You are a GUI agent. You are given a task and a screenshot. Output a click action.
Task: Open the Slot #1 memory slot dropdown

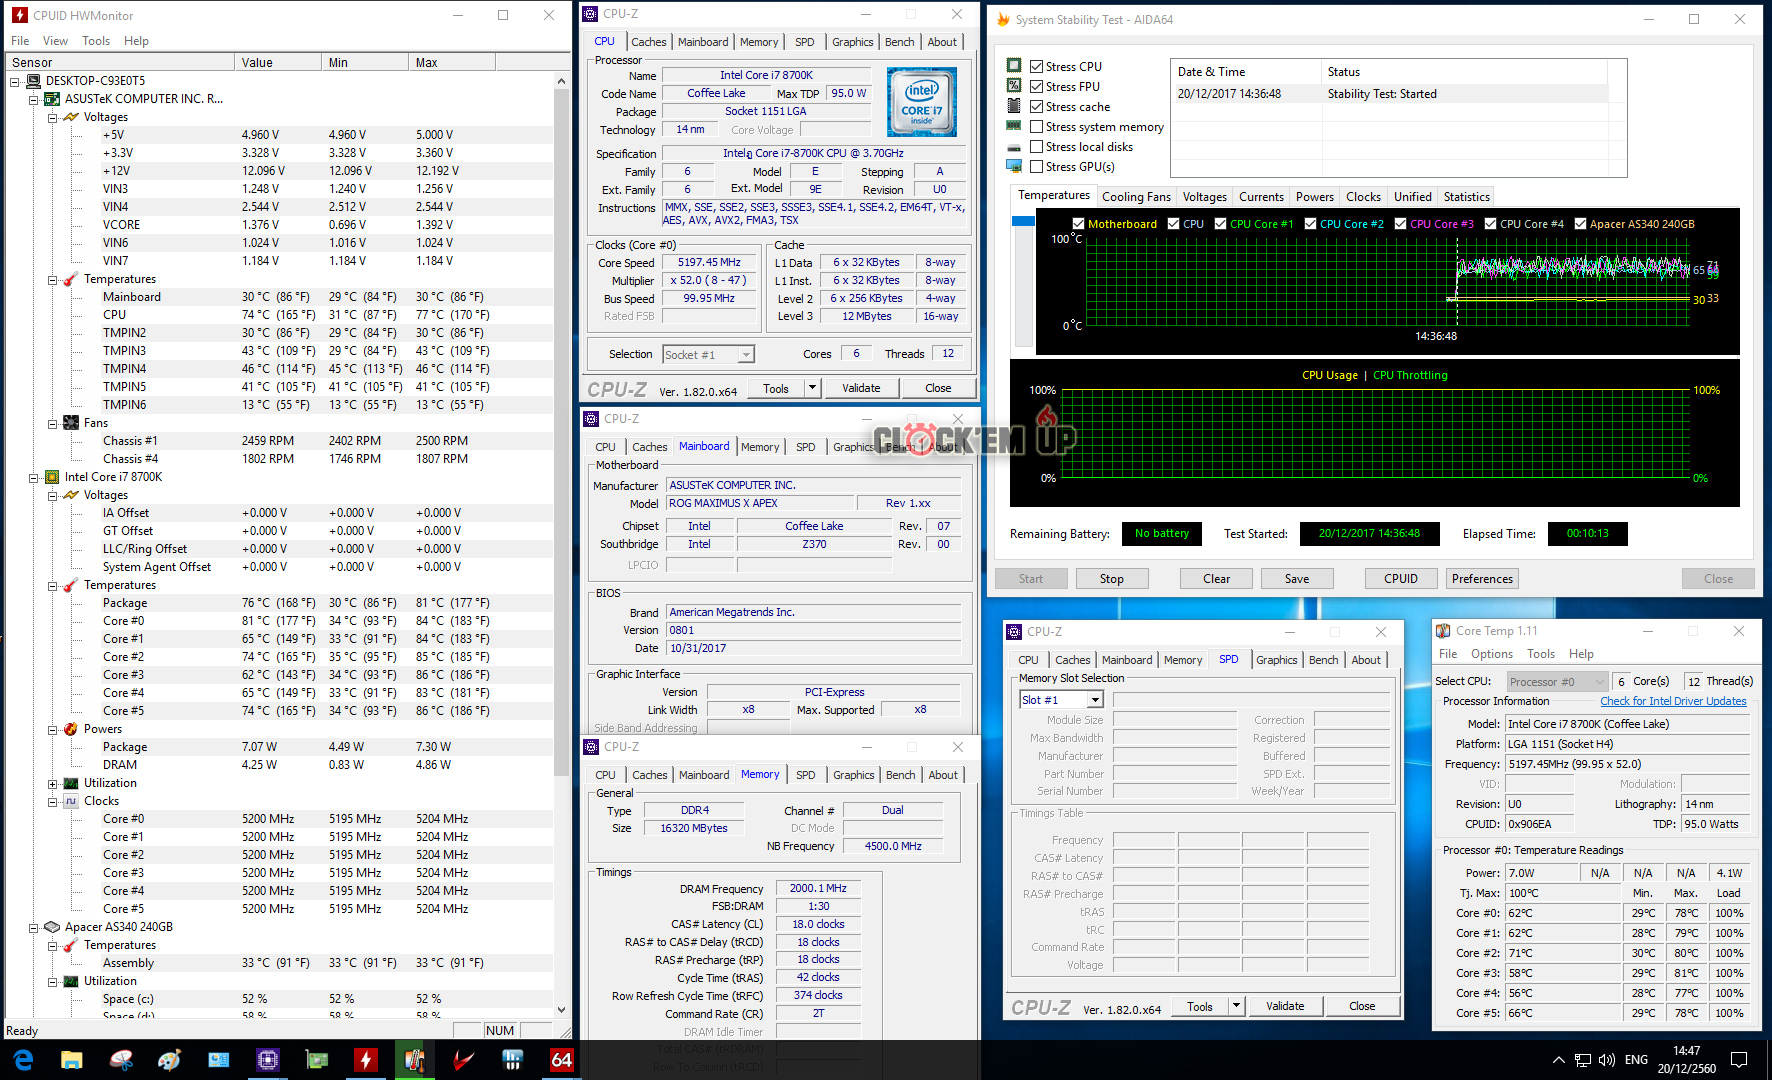click(1095, 700)
